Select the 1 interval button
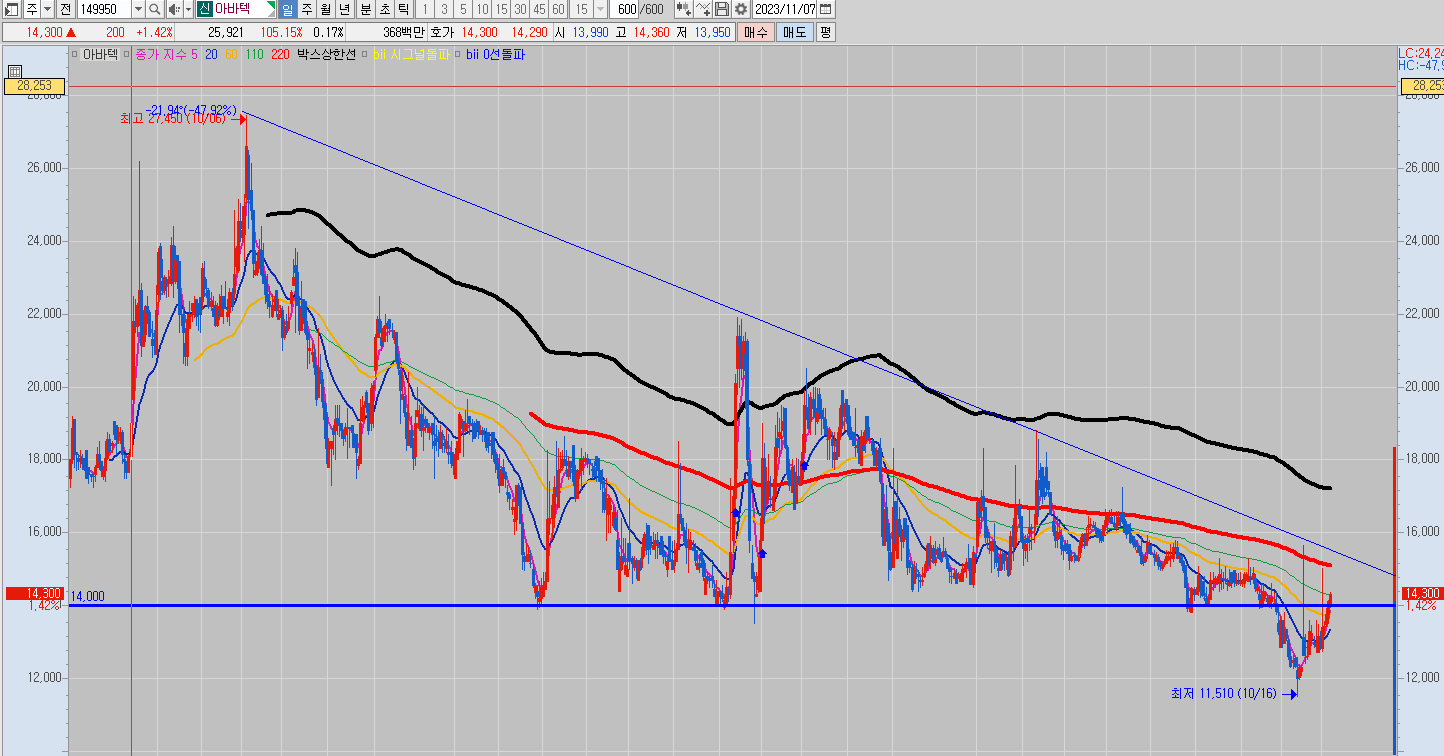 click(x=424, y=9)
